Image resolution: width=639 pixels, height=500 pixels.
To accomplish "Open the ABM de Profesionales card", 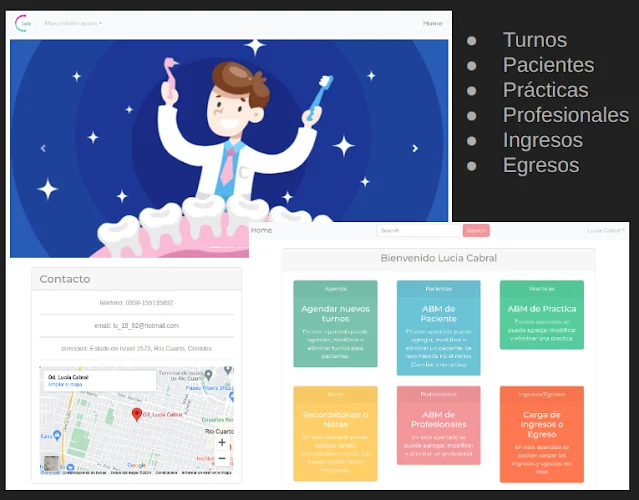I will [x=438, y=425].
